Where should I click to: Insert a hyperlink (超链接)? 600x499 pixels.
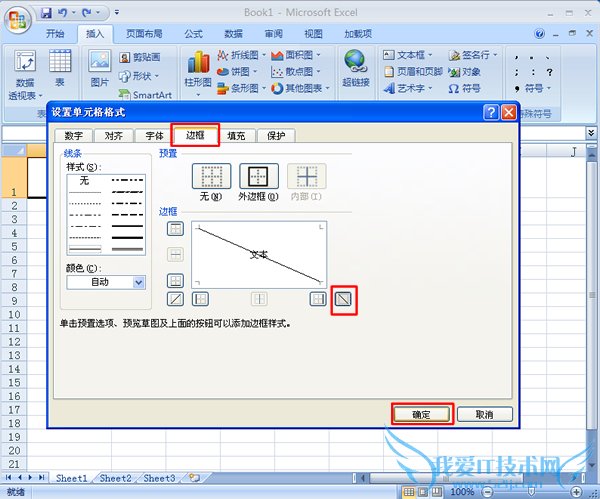pos(355,68)
